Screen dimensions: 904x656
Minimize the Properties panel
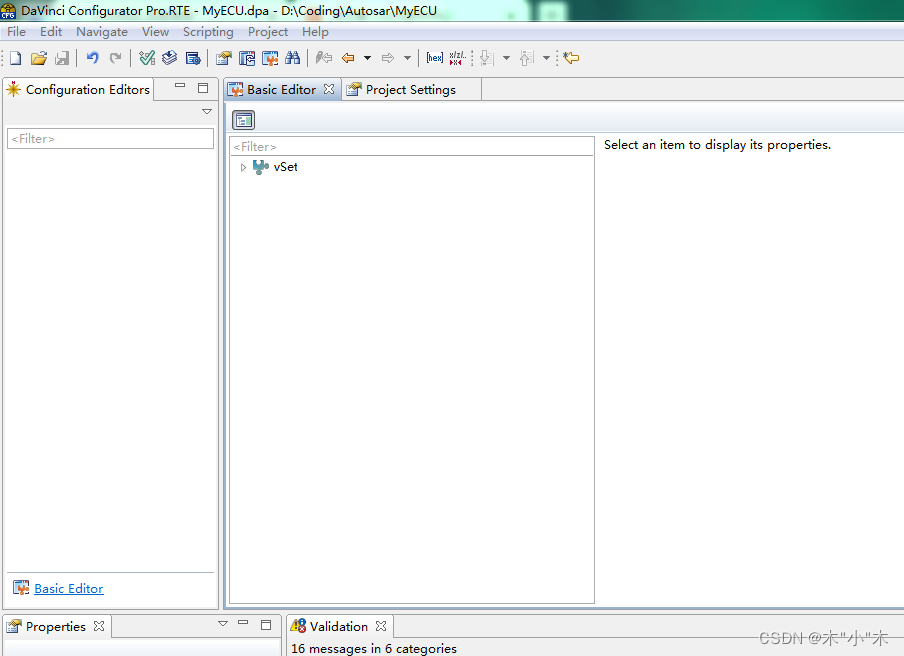[243, 623]
